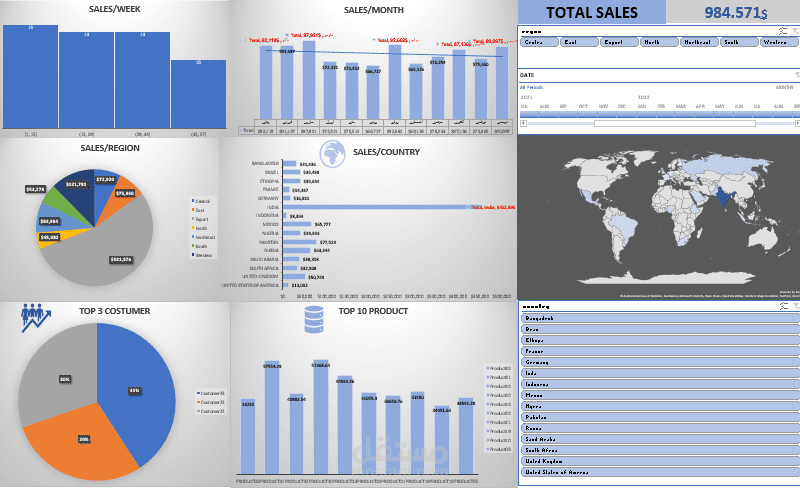Filter by Western region slicer button
Viewport: 800px width, 490px height.
click(779, 42)
